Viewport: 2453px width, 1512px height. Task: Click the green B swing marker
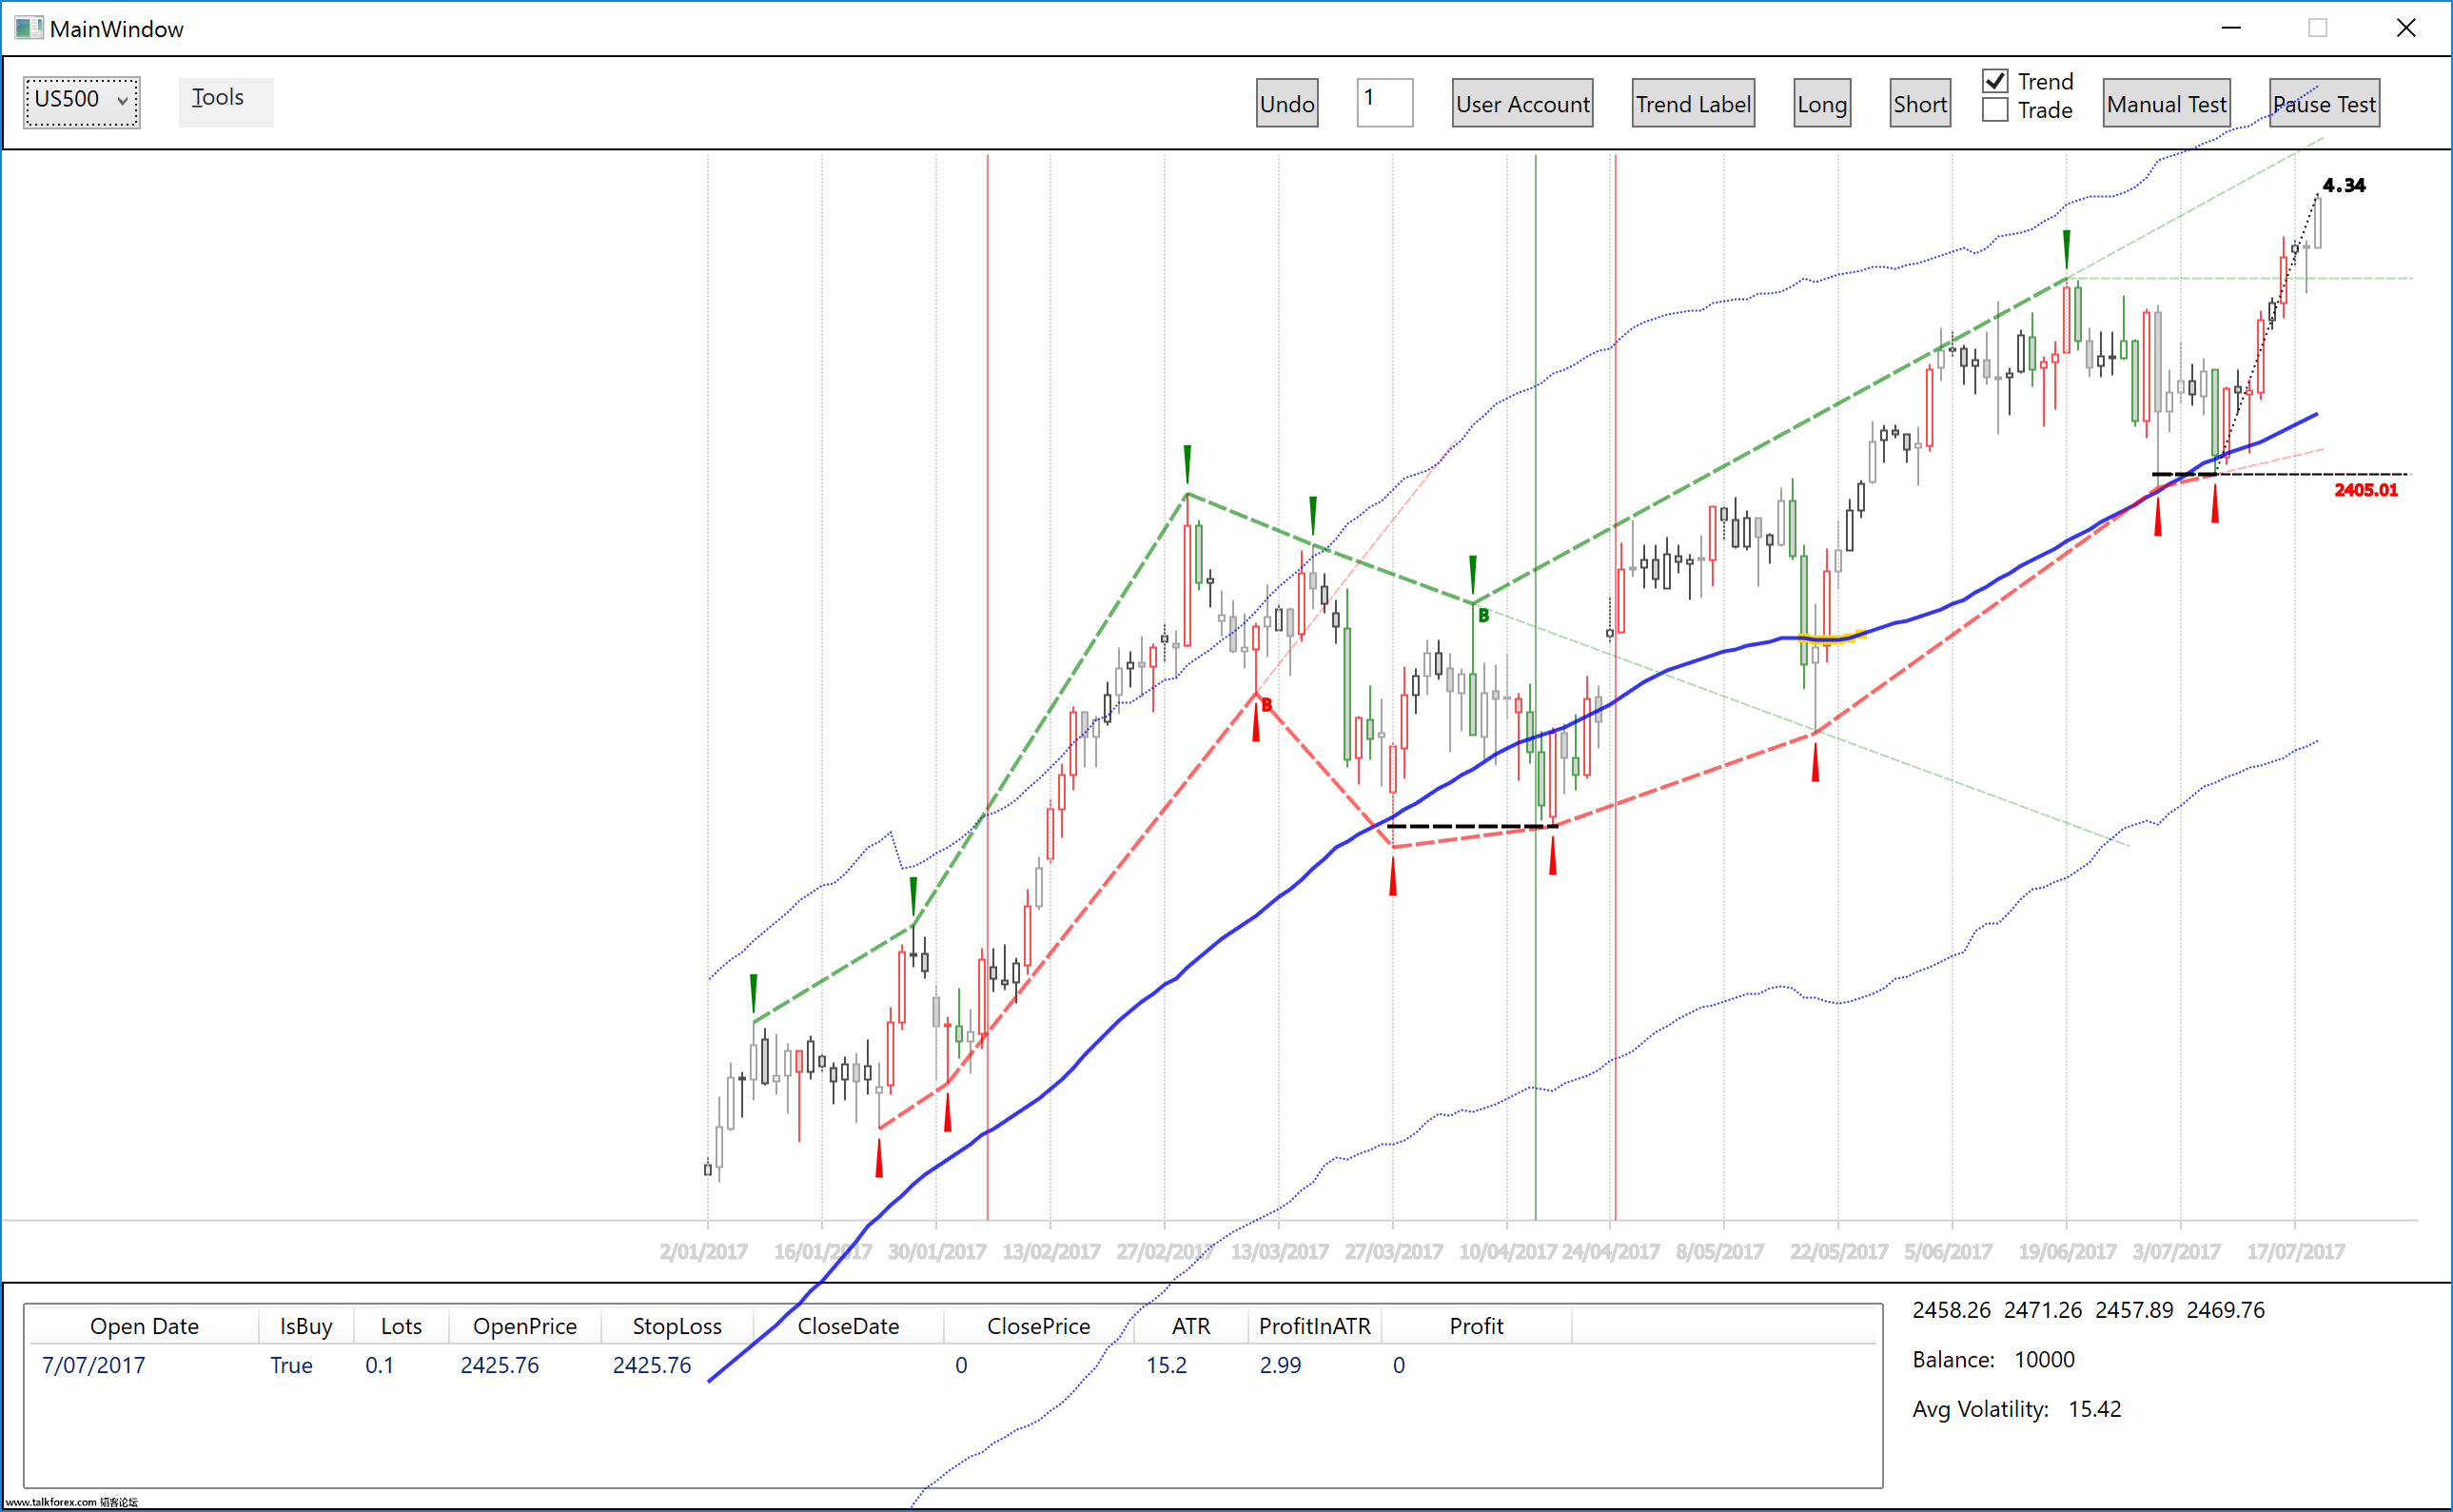click(1483, 616)
